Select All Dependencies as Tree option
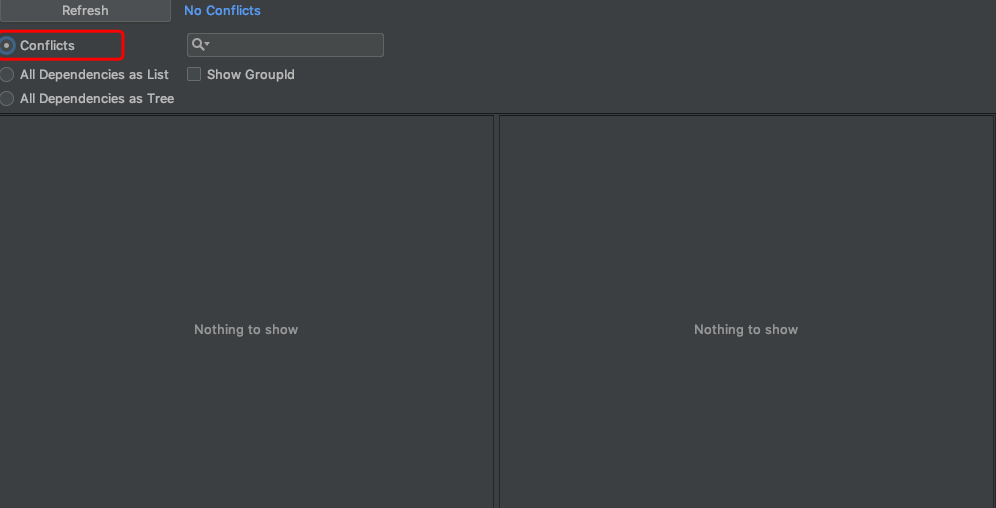Image resolution: width=996 pixels, height=508 pixels. click(7, 98)
